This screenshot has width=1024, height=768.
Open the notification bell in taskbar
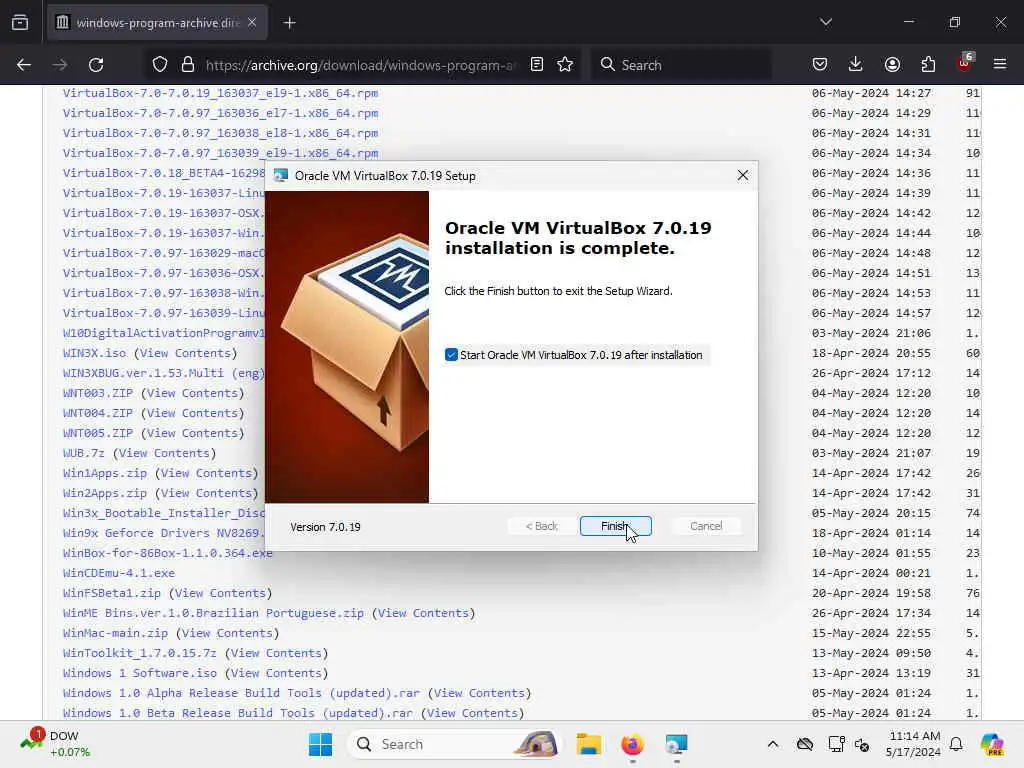pyautogui.click(x=956, y=744)
